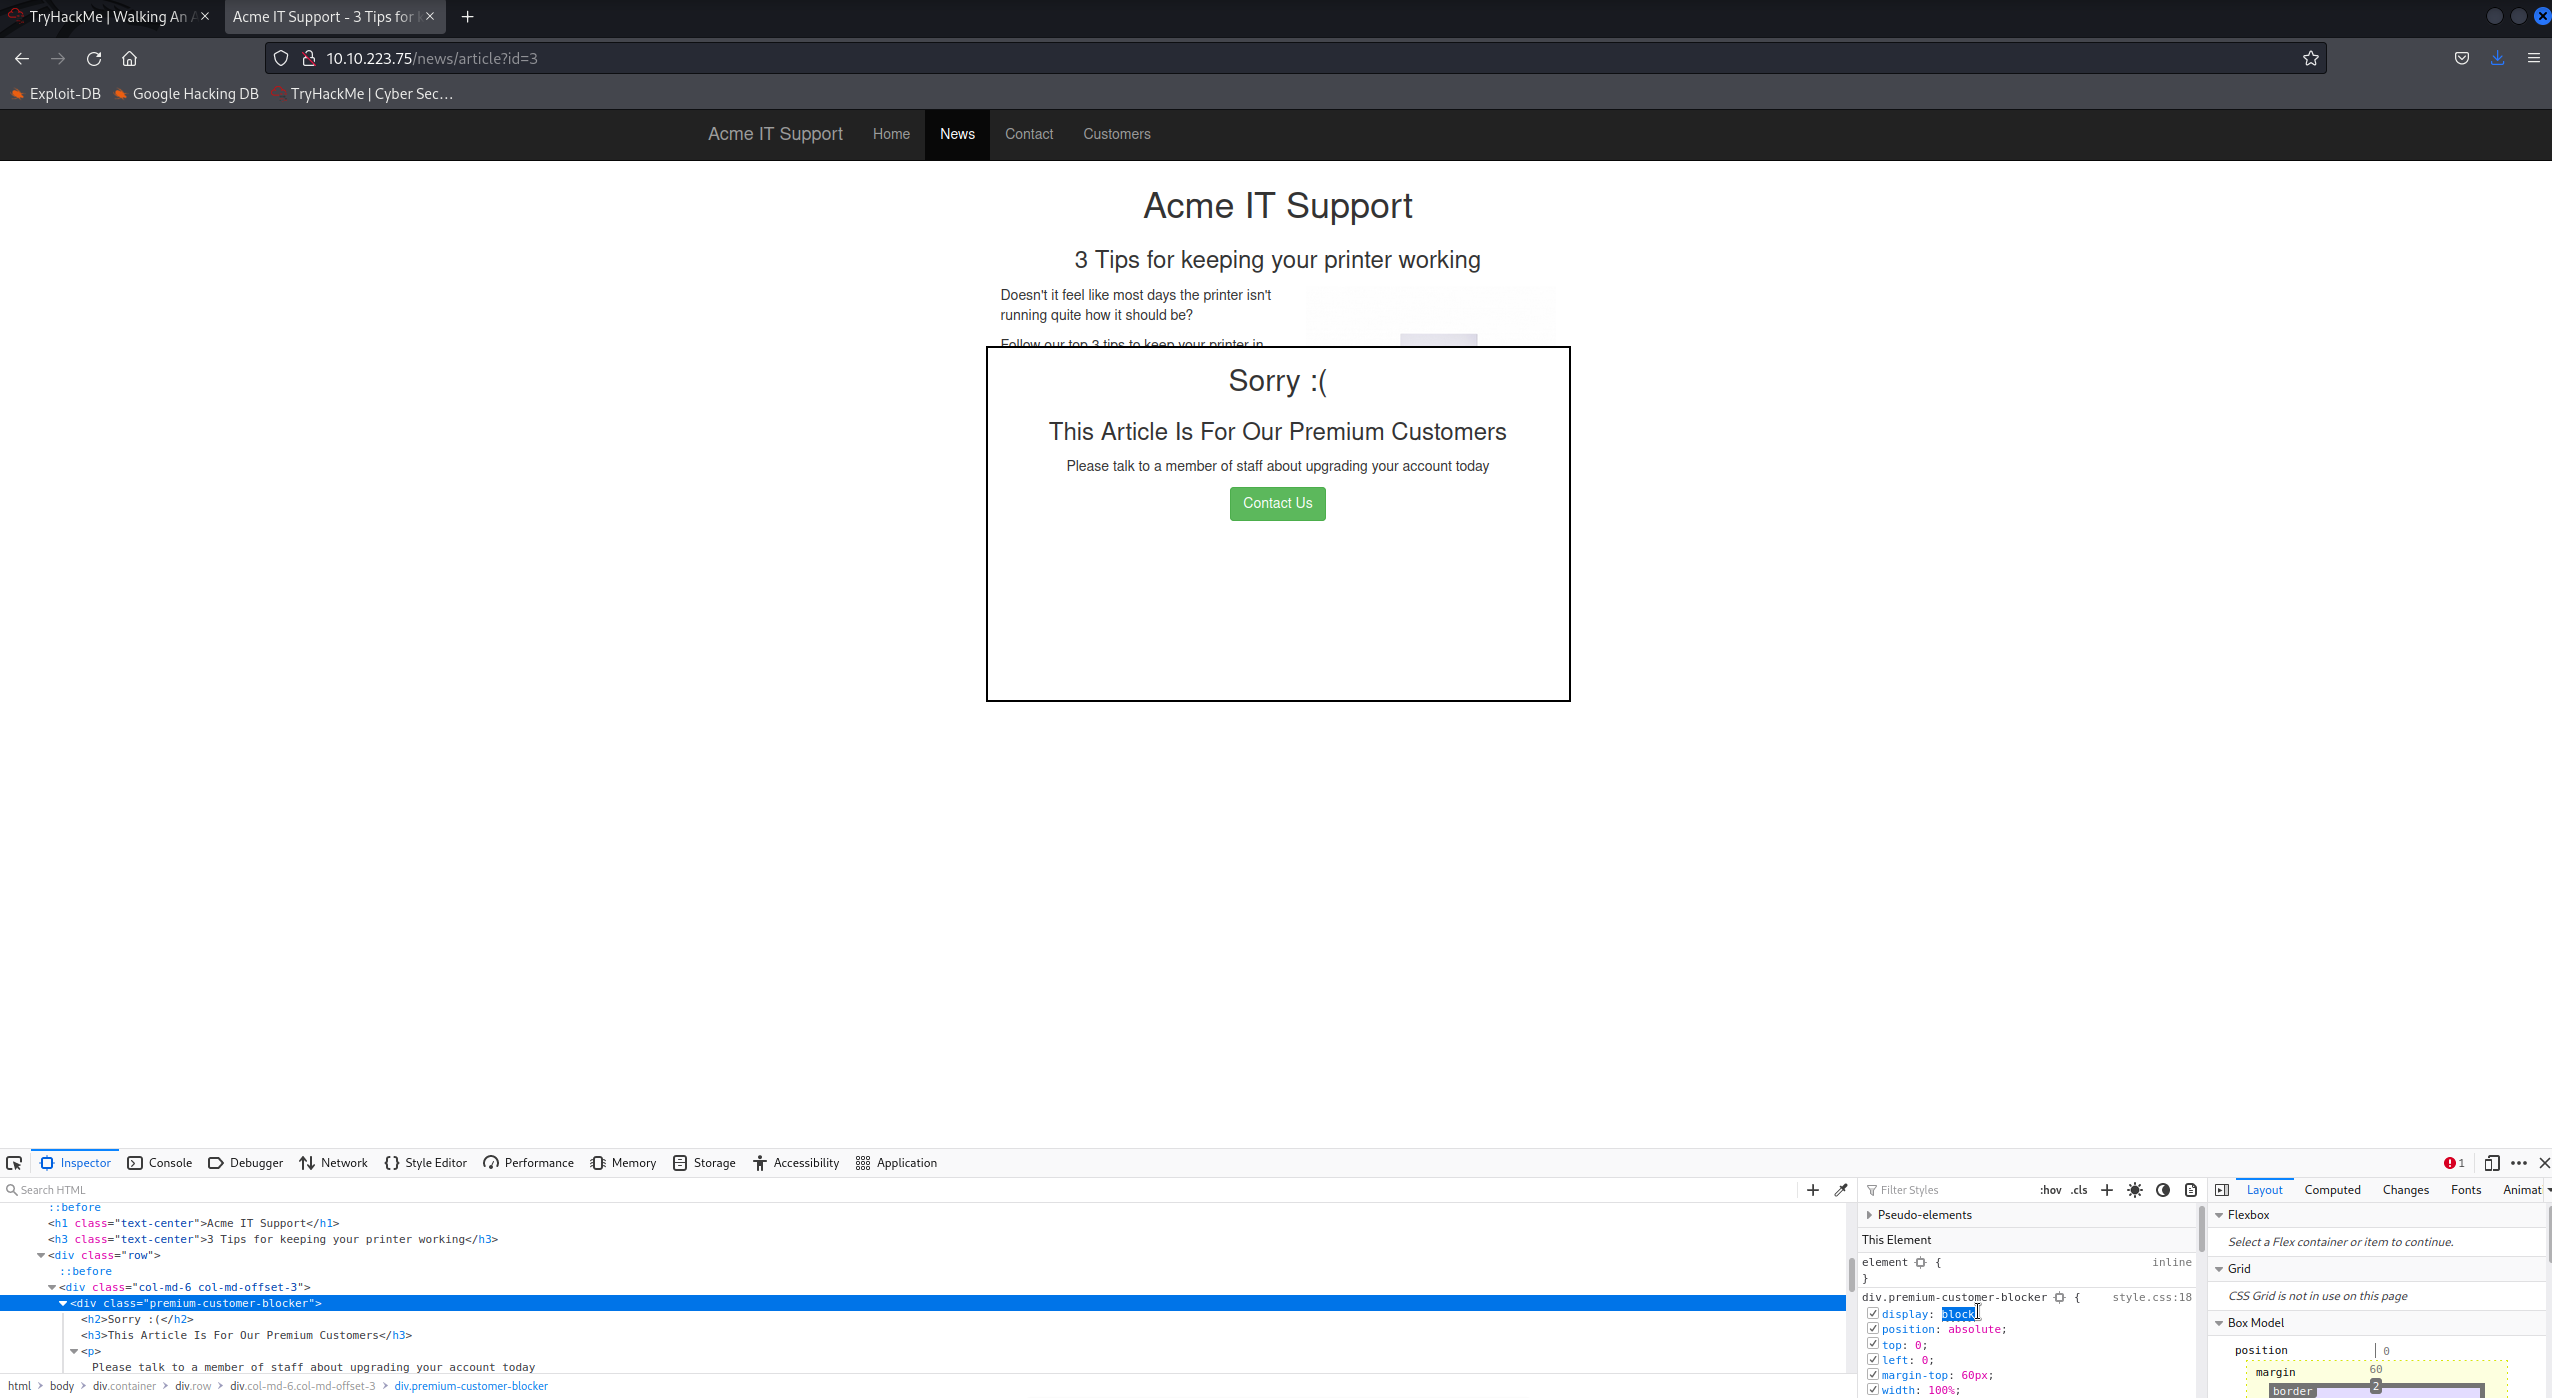Toggle light color scheme simulation icon
Viewport: 2552px width, 1398px height.
coord(2135,1190)
